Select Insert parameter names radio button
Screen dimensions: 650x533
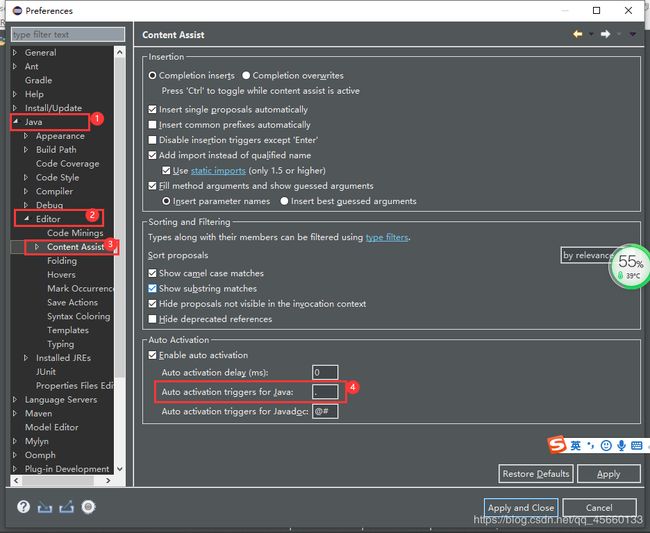tap(166, 201)
